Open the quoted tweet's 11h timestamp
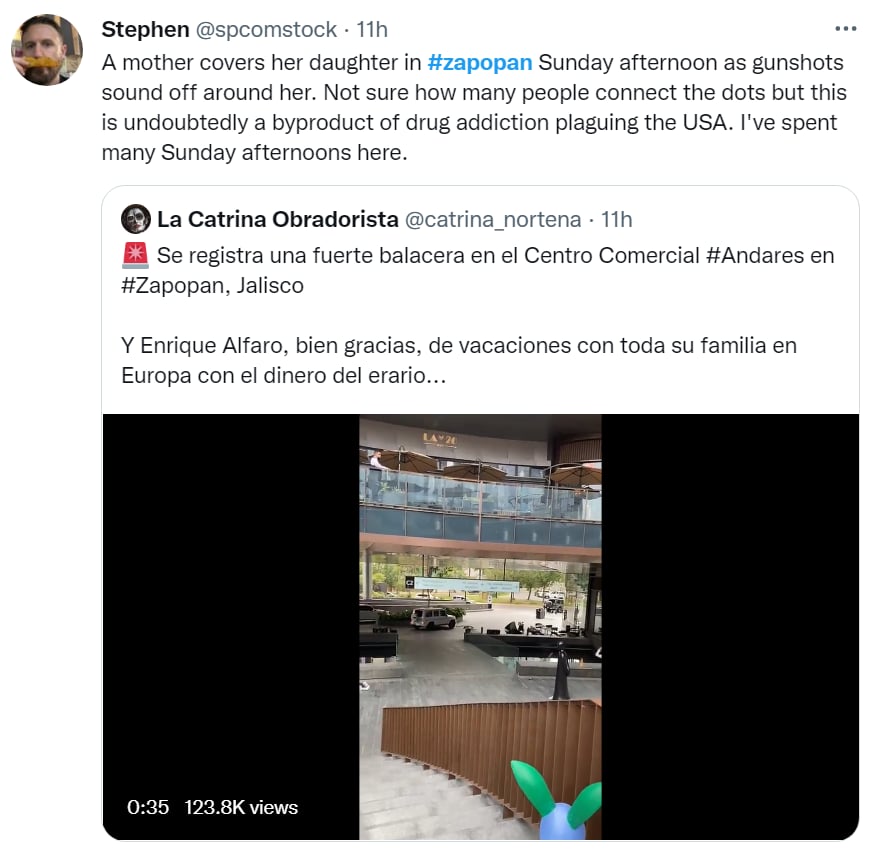 pyautogui.click(x=616, y=219)
